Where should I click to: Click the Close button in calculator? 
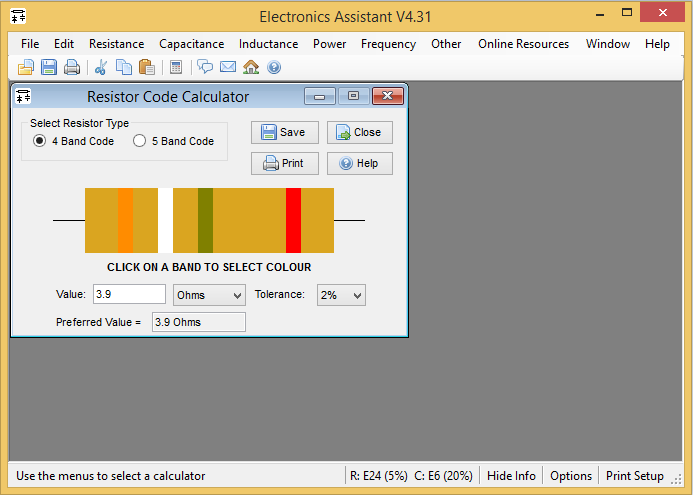[360, 132]
